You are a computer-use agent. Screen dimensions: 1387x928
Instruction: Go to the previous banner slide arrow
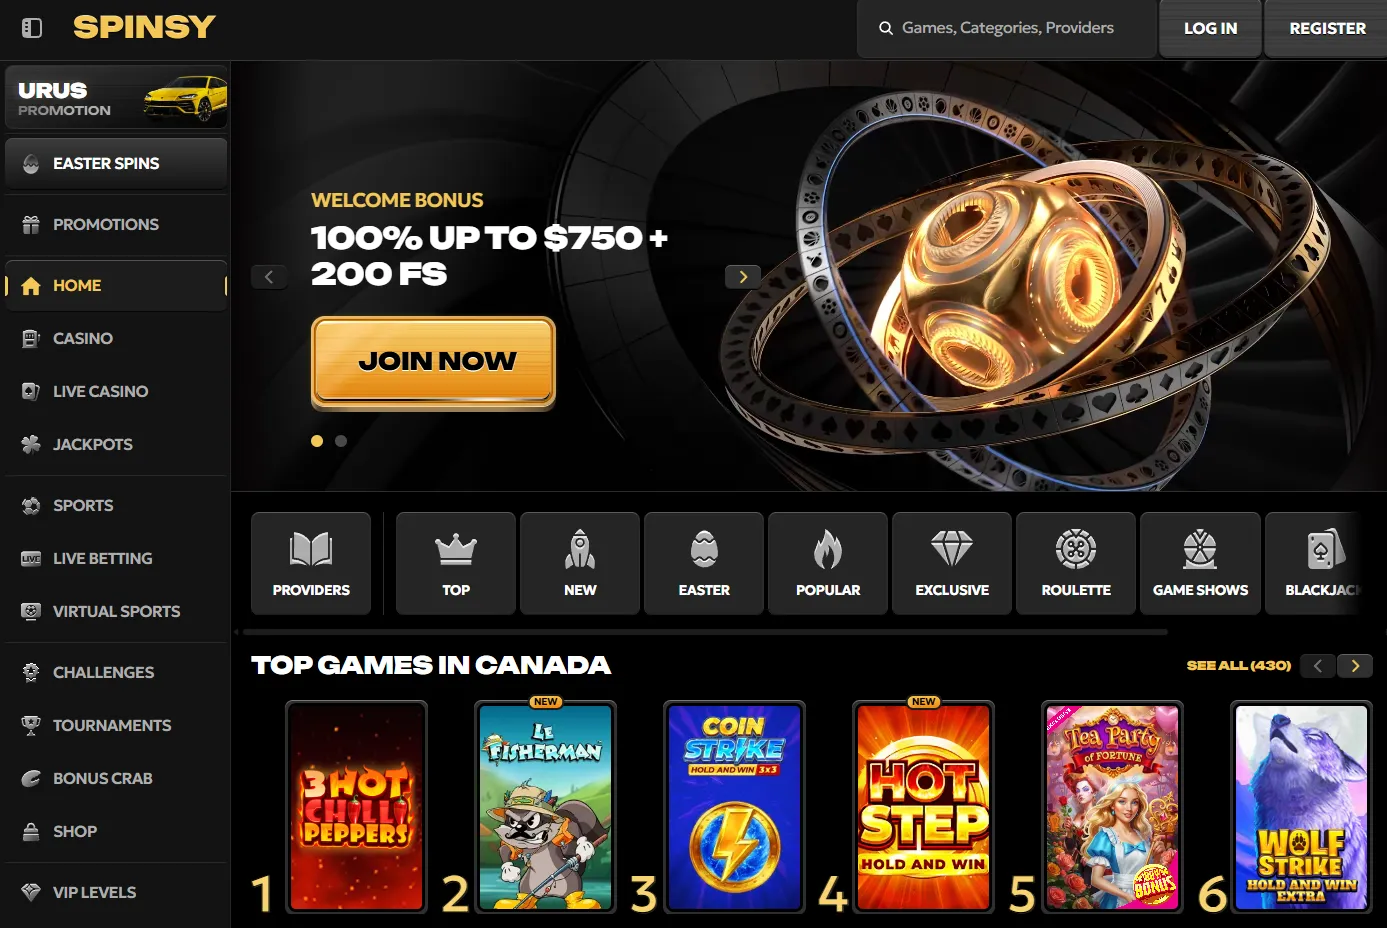coord(269,277)
